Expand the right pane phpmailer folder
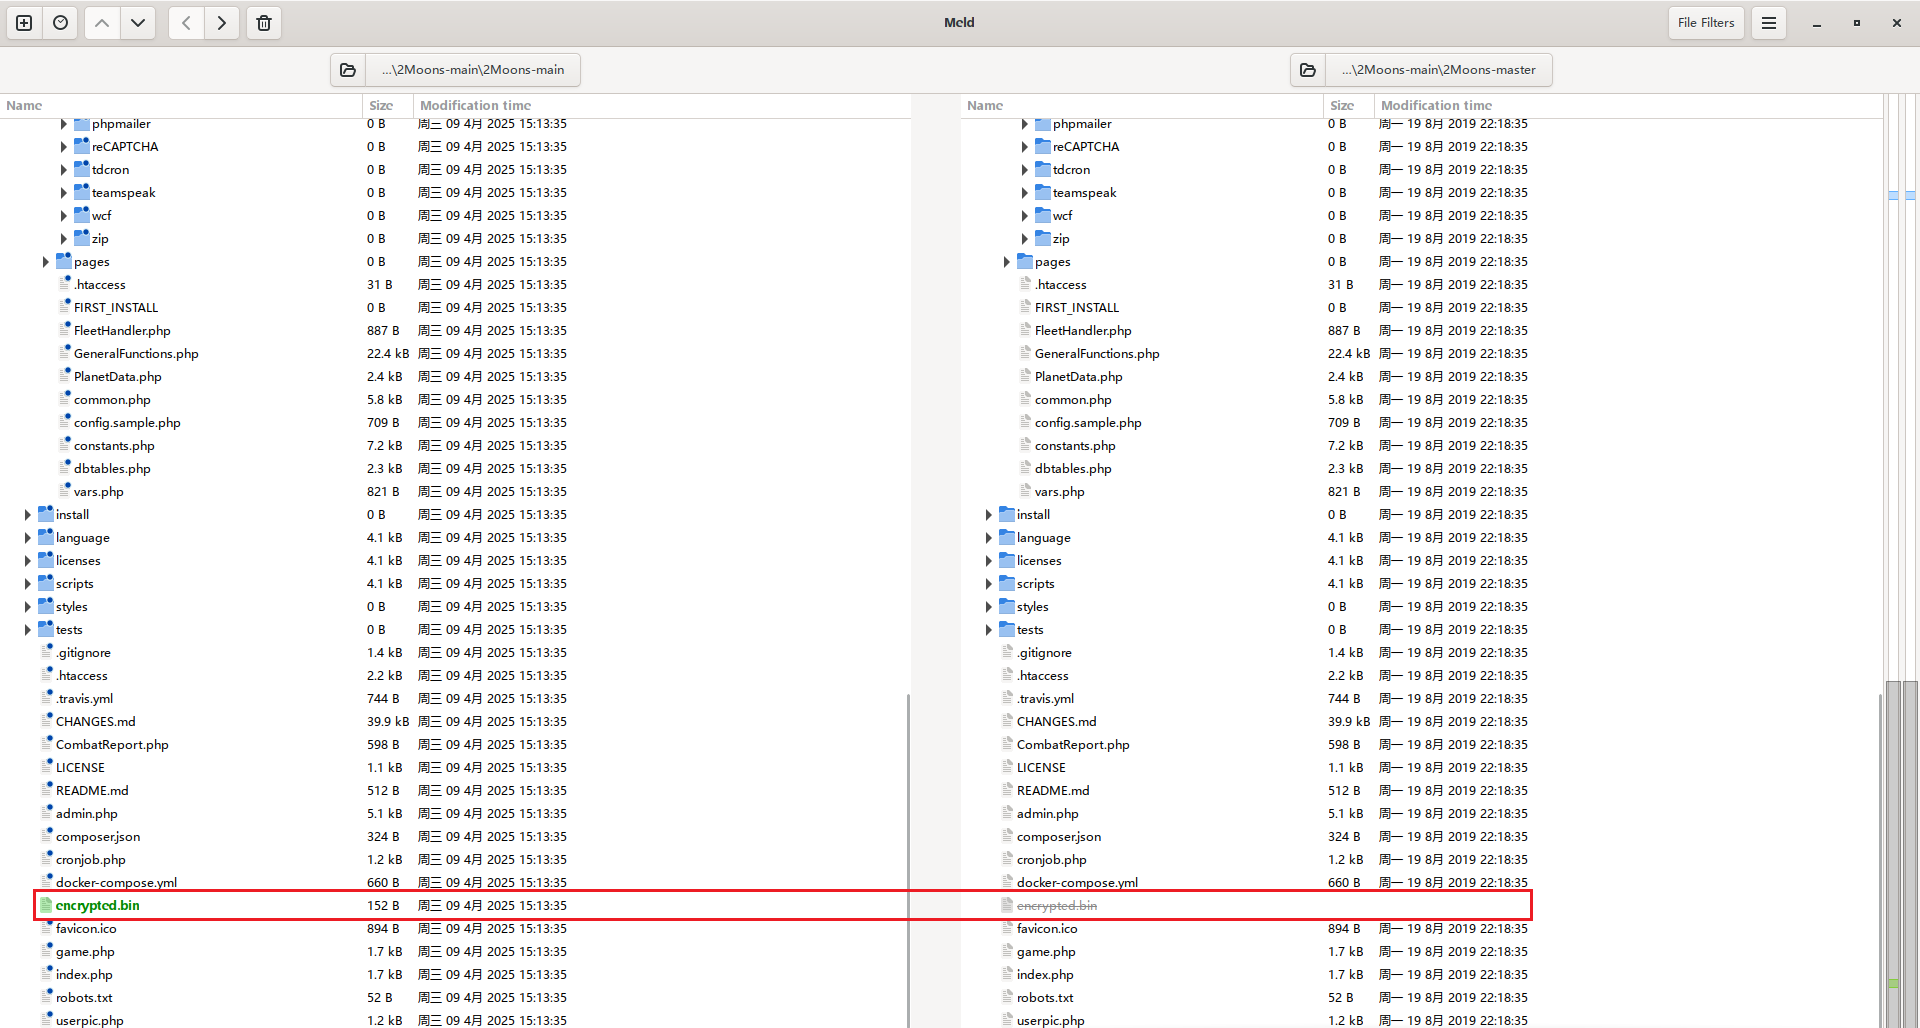Screen dimensions: 1920x1028 pyautogui.click(x=1024, y=124)
